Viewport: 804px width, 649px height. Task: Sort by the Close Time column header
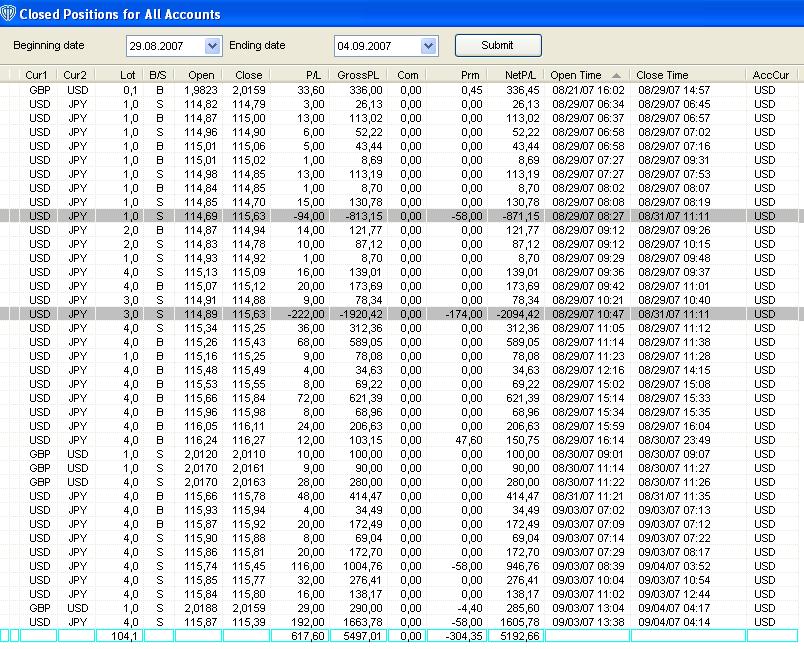[x=662, y=75]
